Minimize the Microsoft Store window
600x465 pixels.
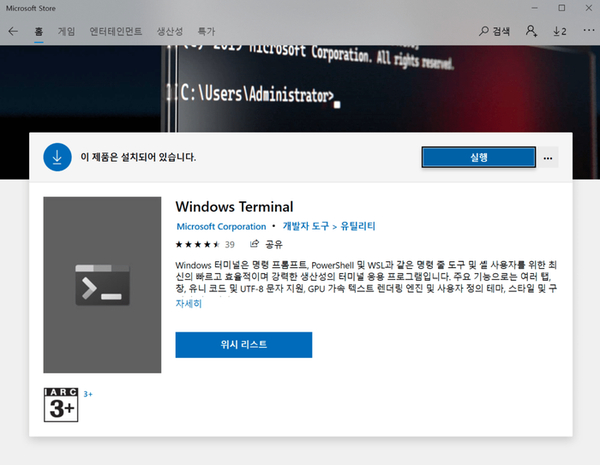535,8
